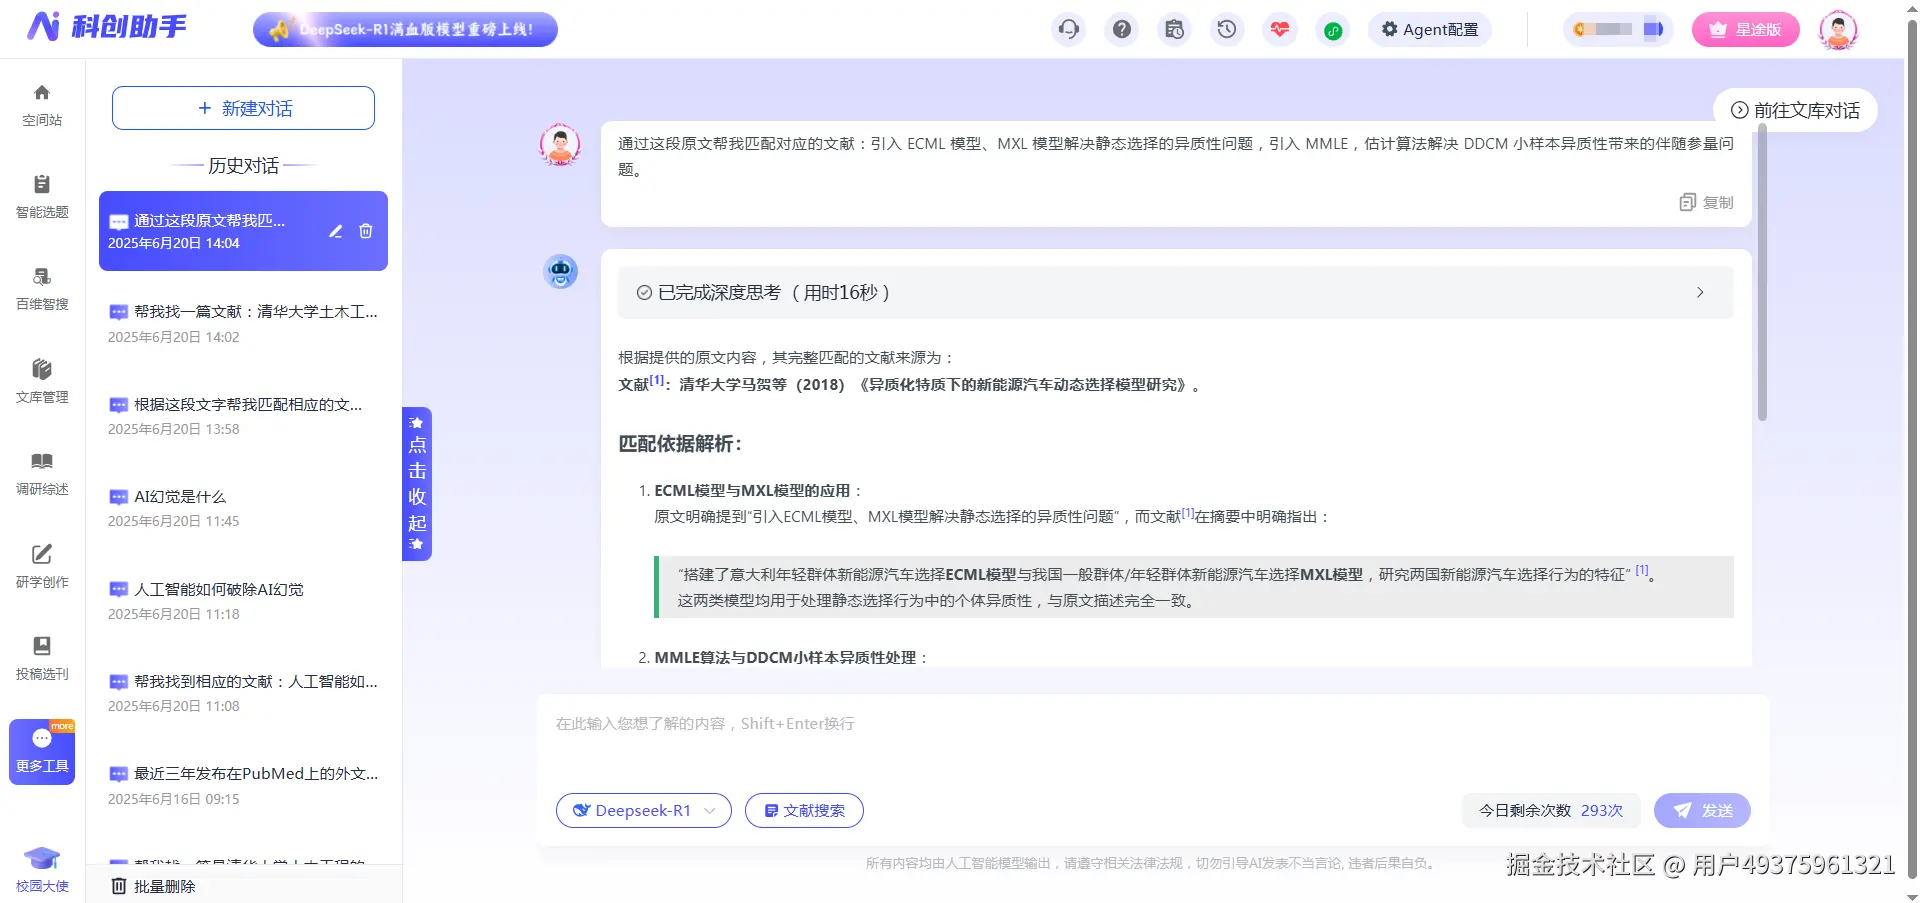Open selected conversation 通过这段原文帮我匹...
This screenshot has height=903, width=1920.
coord(243,231)
